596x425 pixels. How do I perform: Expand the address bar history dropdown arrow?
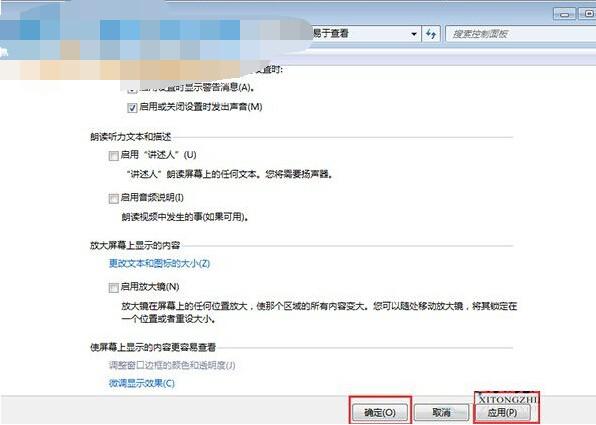tap(414, 34)
